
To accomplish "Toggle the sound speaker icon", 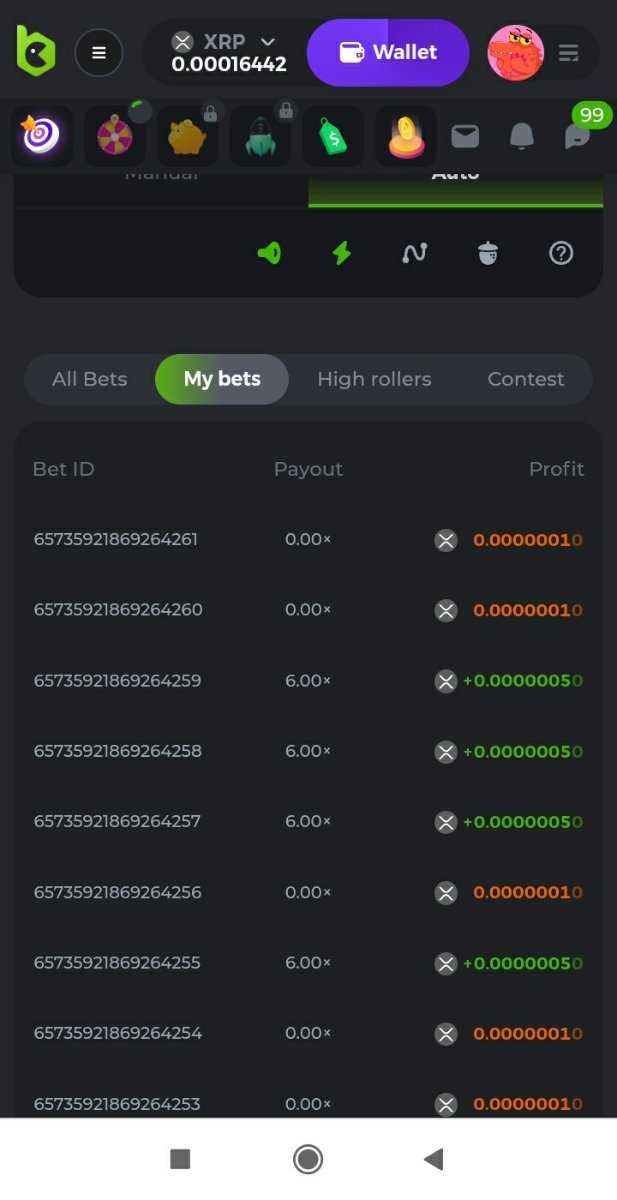I will pyautogui.click(x=269, y=254).
